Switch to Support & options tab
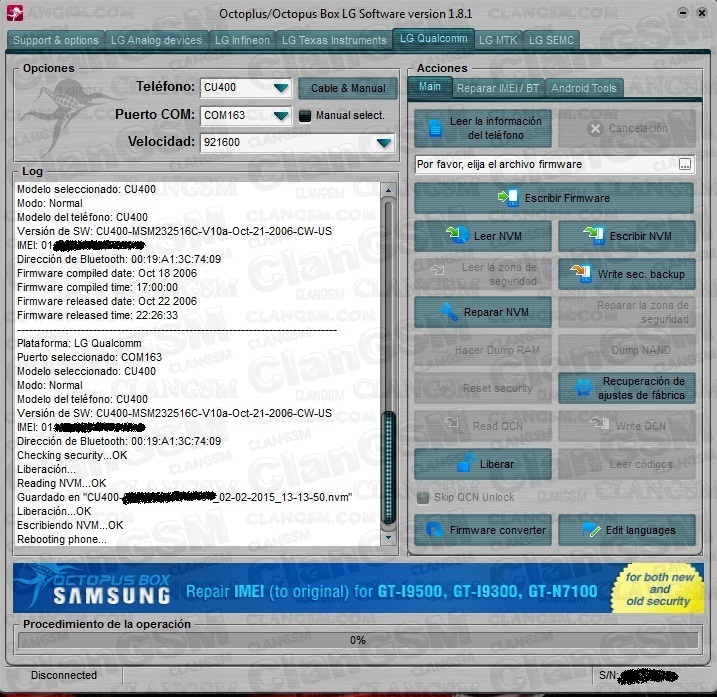 (56, 40)
